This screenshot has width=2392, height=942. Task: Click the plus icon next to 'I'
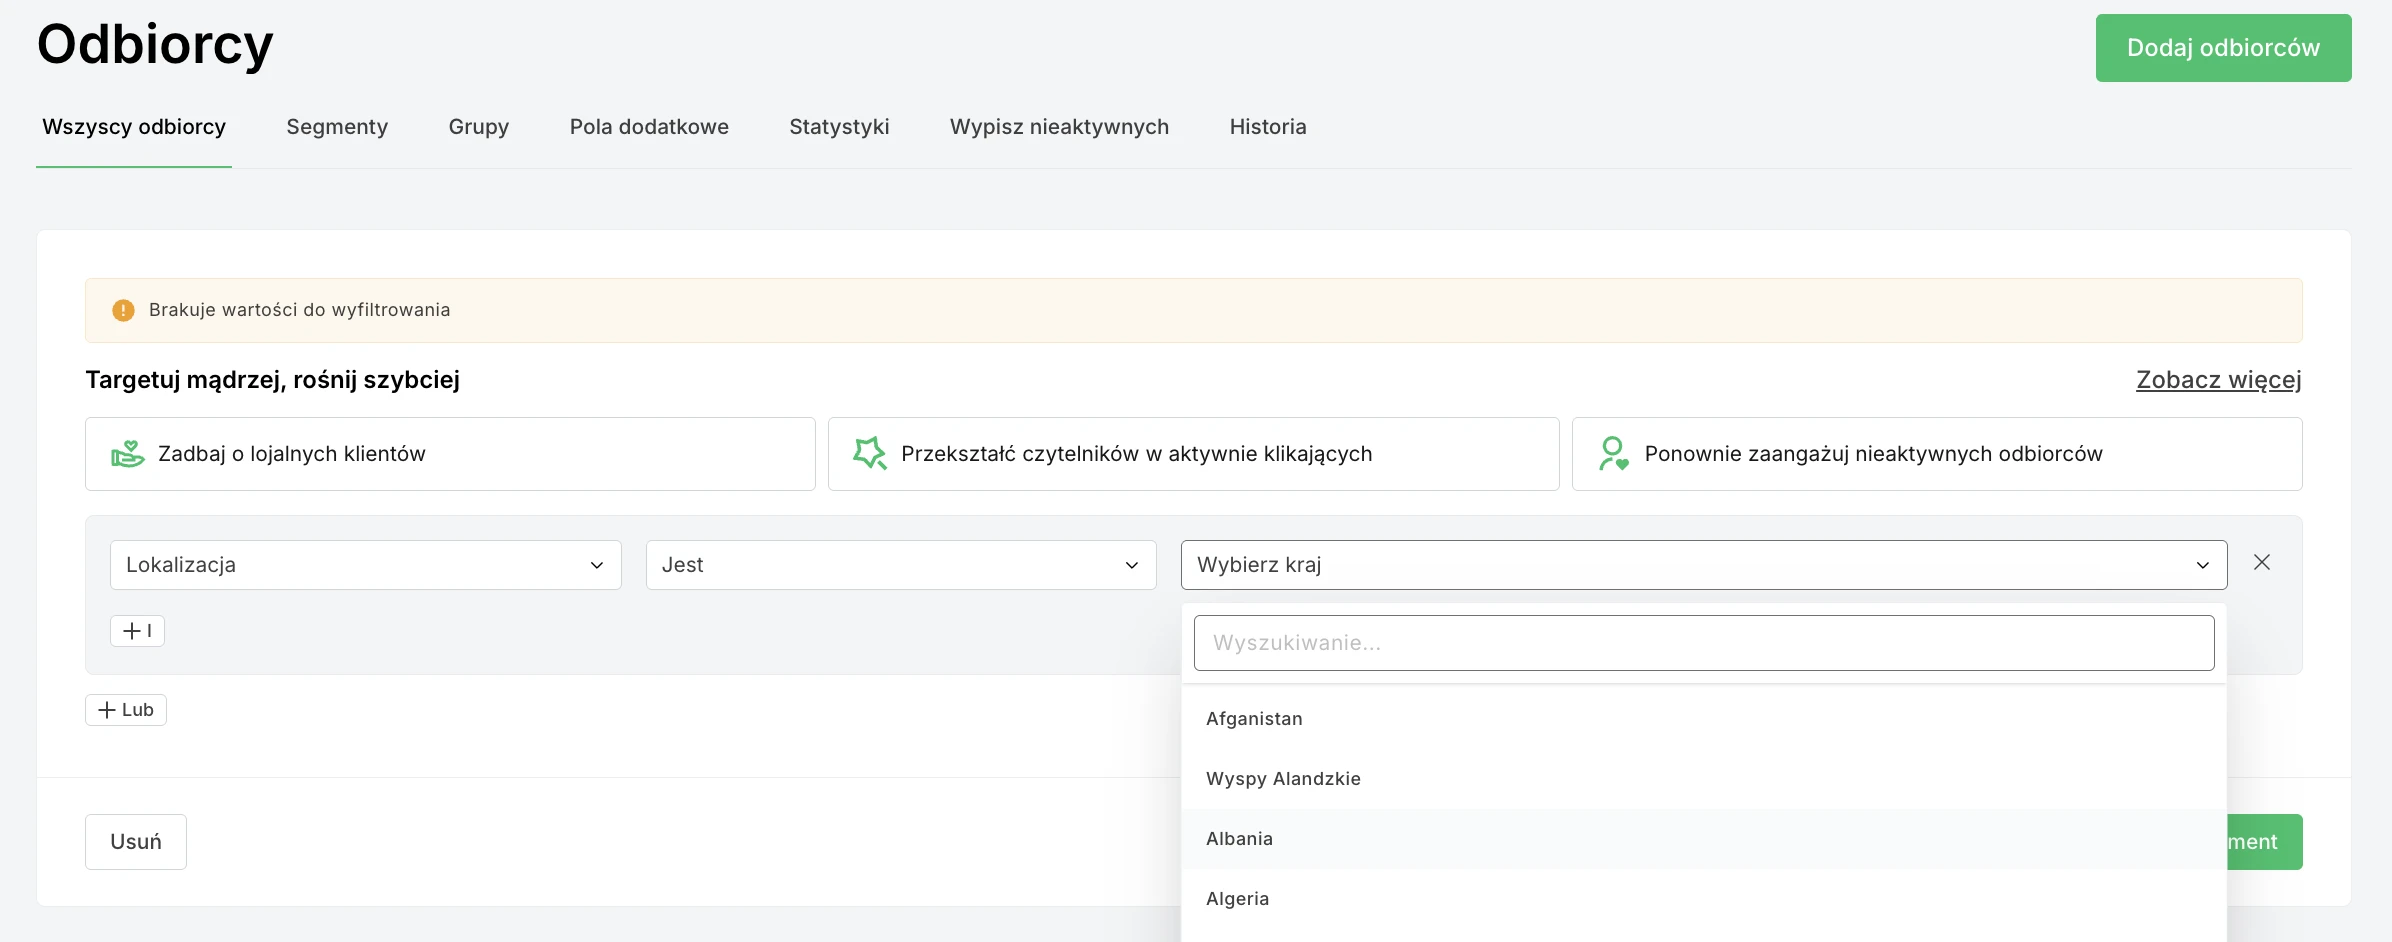[x=130, y=630]
